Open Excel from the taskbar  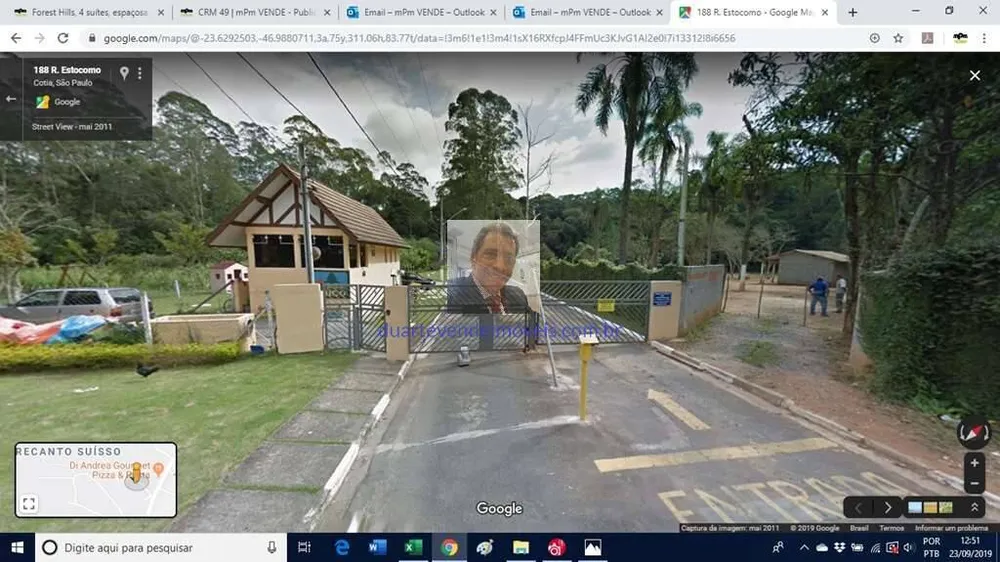click(x=413, y=547)
